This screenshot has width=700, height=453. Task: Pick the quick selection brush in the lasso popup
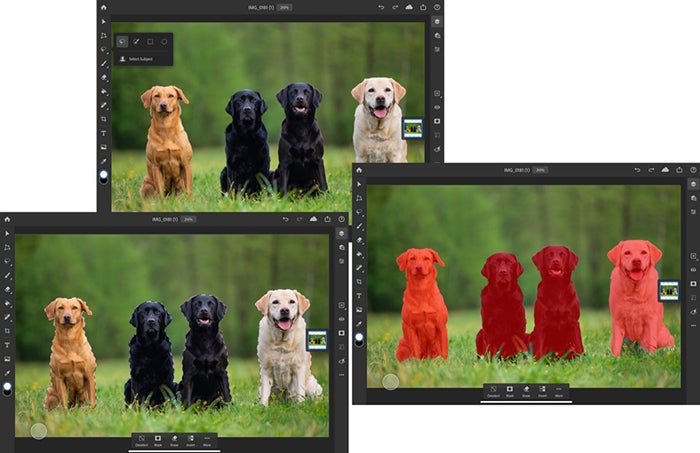click(x=136, y=42)
